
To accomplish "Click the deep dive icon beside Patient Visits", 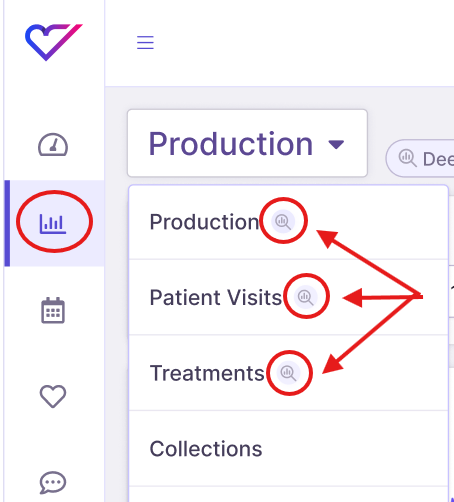I will 305,297.
